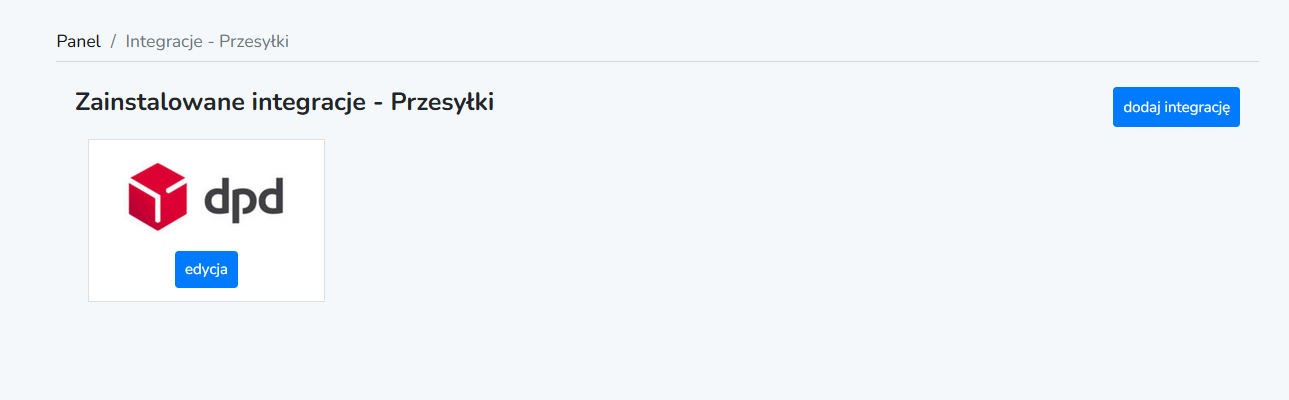1289x400 pixels.
Task: Open DPD settings with the blue edycja button
Action: (206, 269)
